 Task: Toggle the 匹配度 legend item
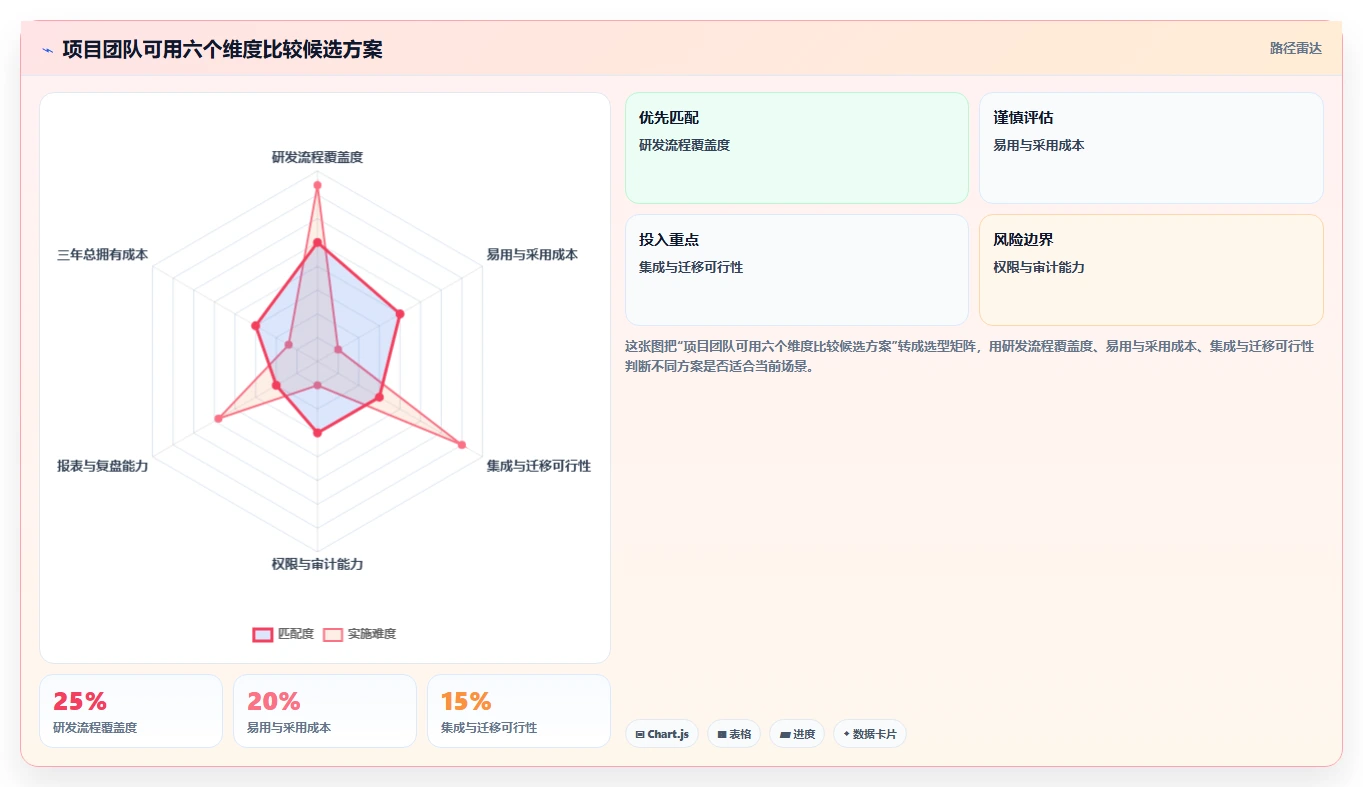click(284, 634)
